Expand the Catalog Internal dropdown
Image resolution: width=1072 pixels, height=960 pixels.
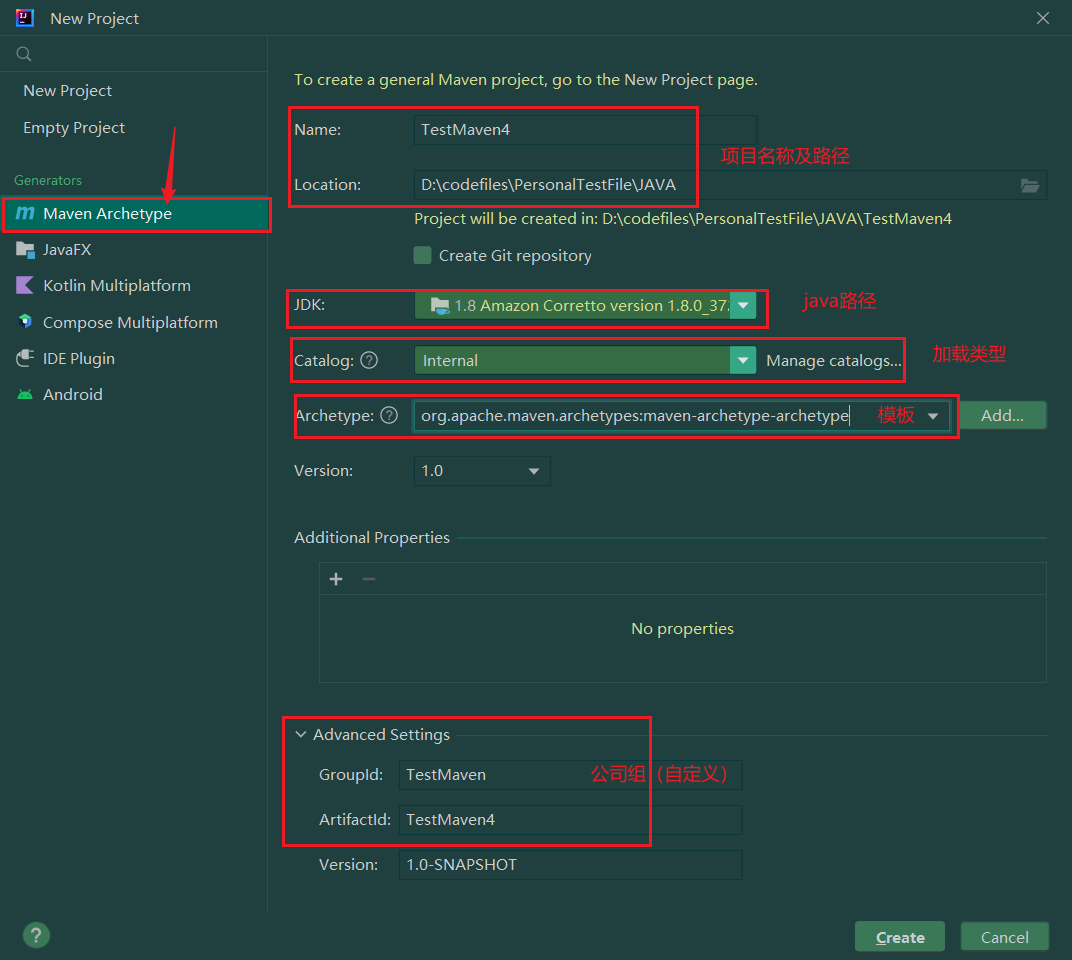742,360
